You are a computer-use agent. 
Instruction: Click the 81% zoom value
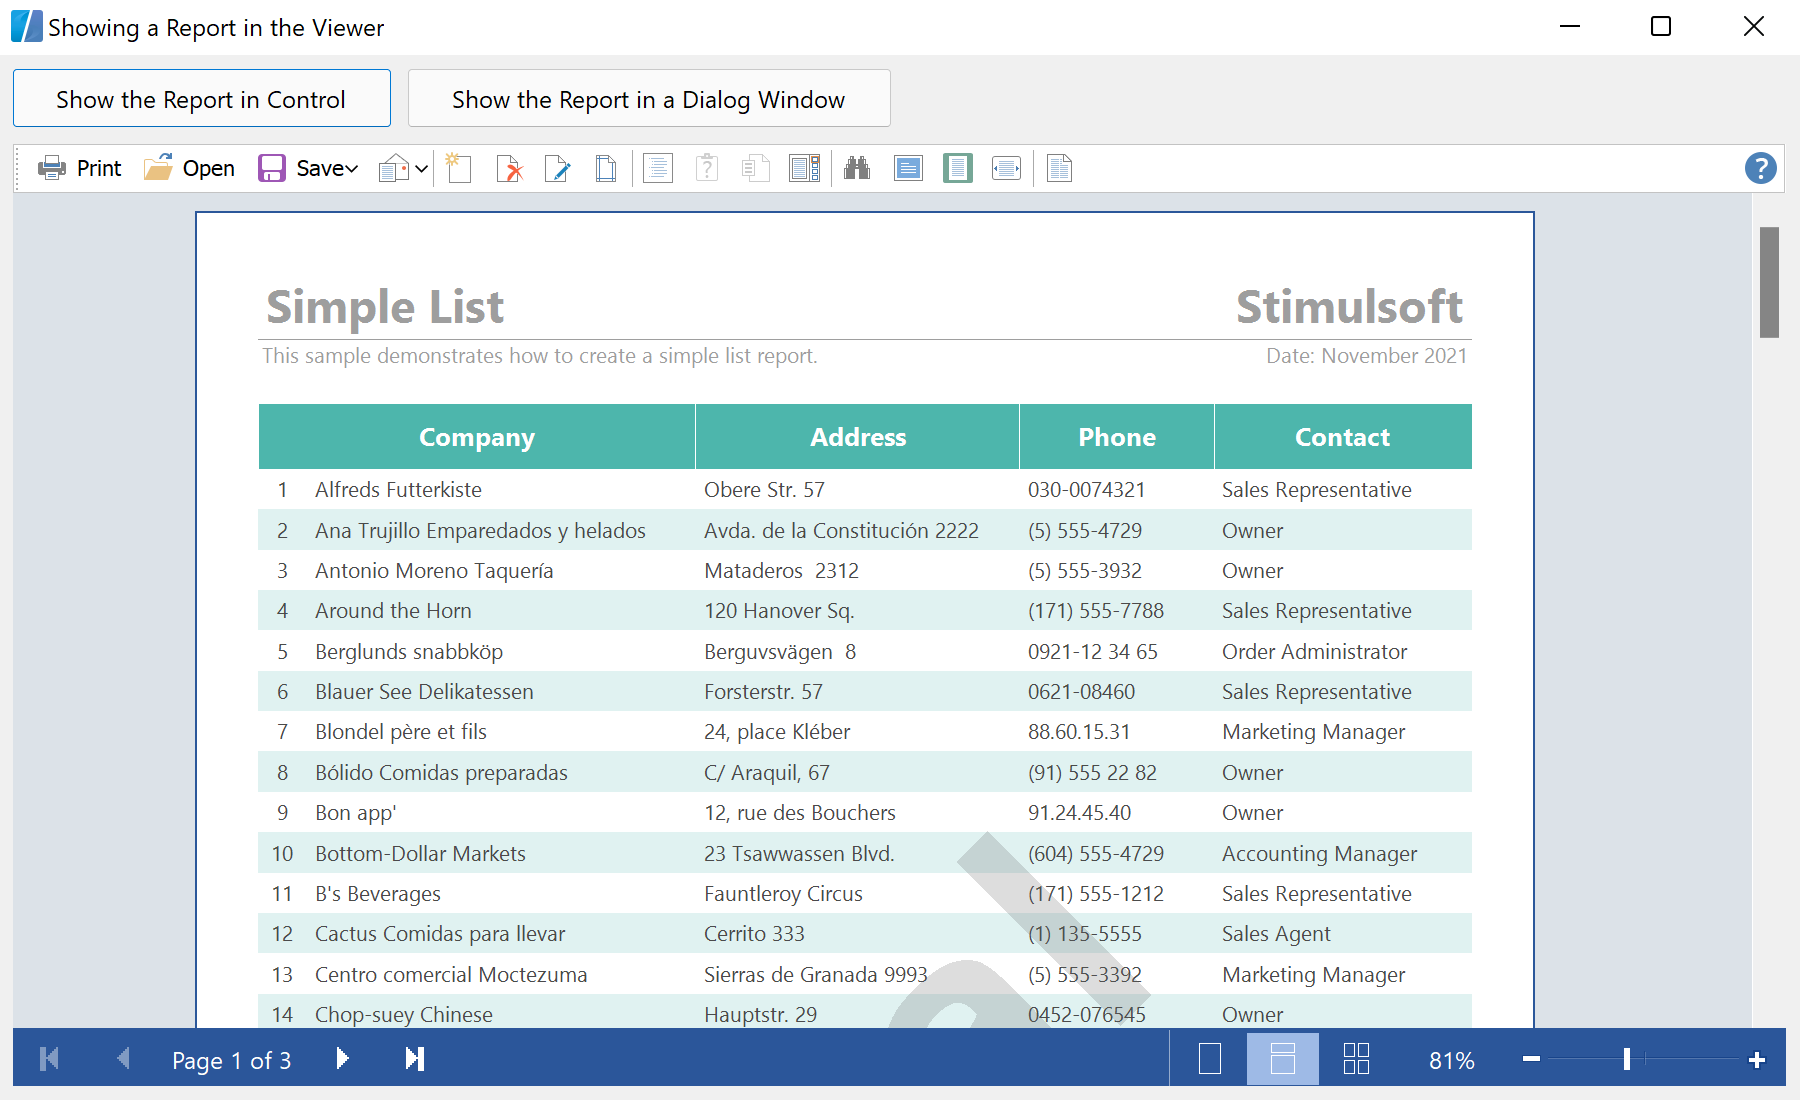pos(1451,1060)
